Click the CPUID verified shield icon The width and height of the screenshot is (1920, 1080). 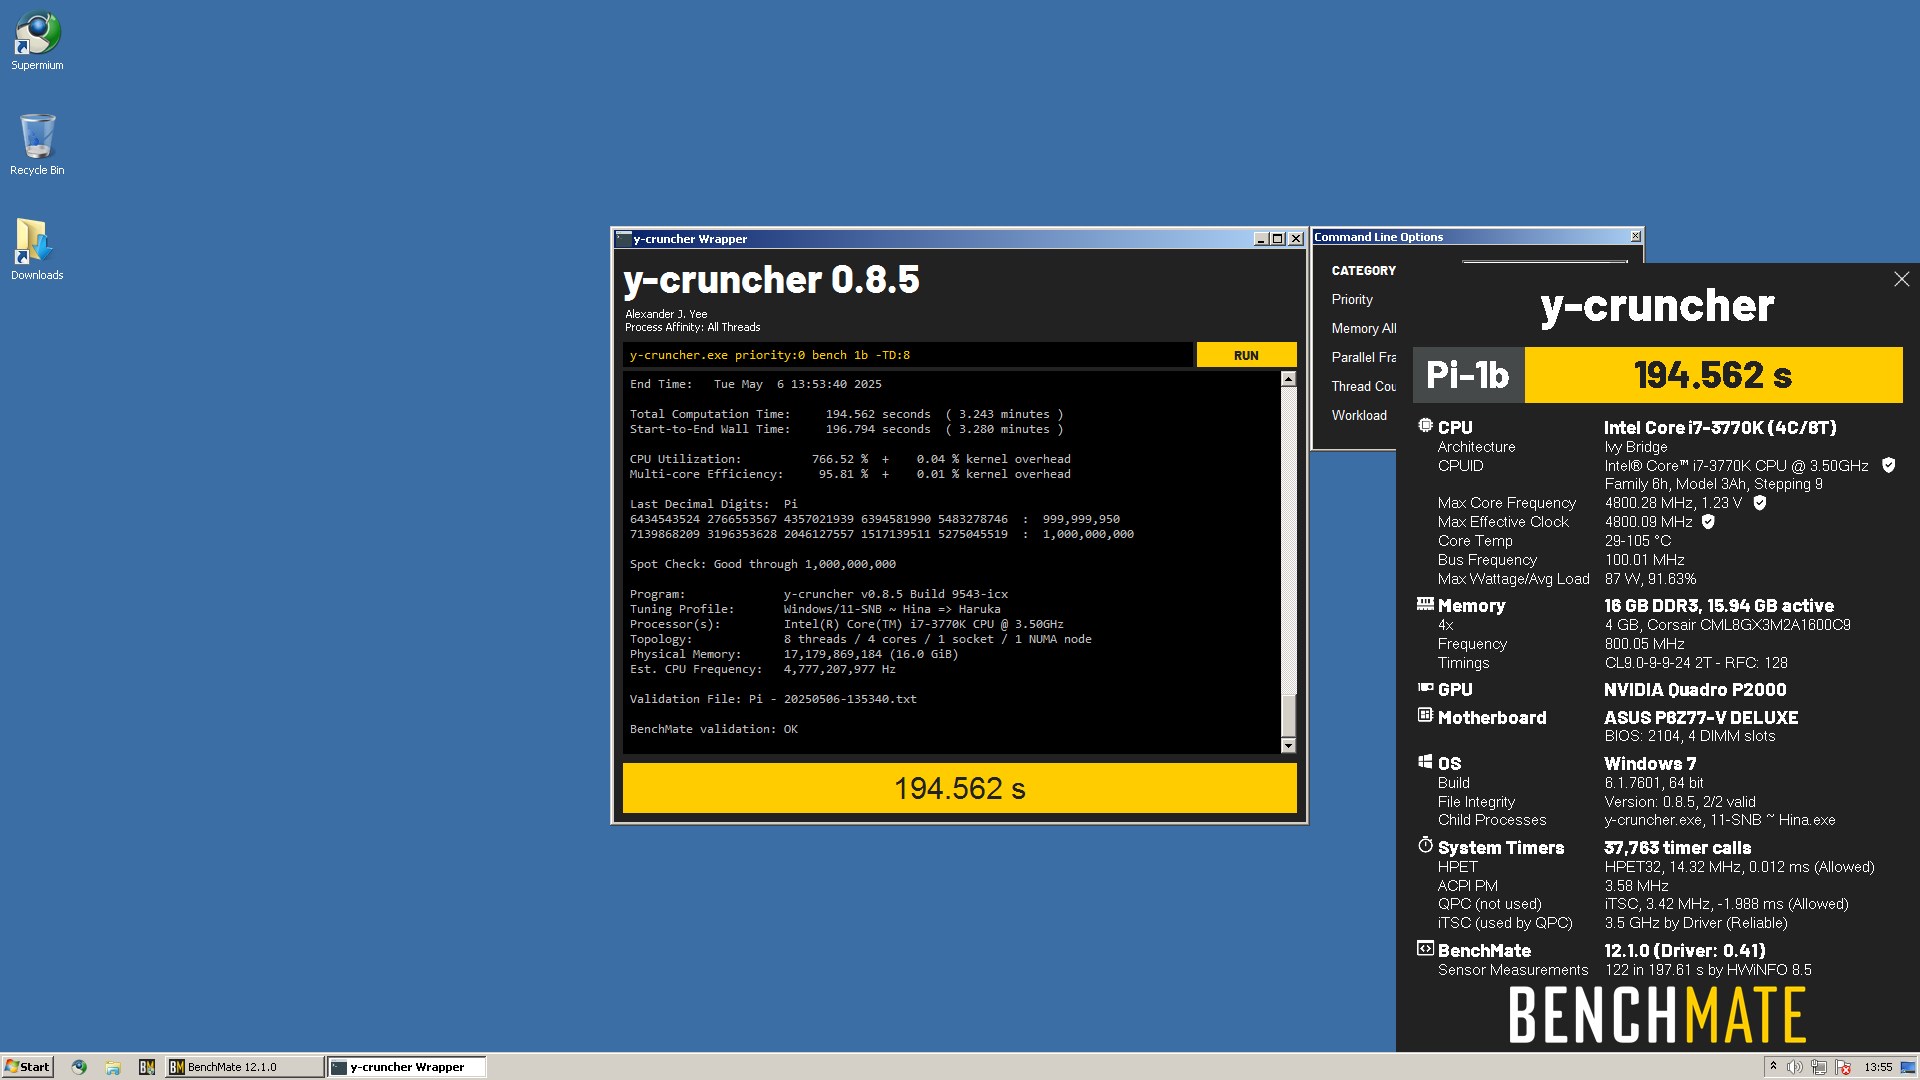tap(1888, 465)
